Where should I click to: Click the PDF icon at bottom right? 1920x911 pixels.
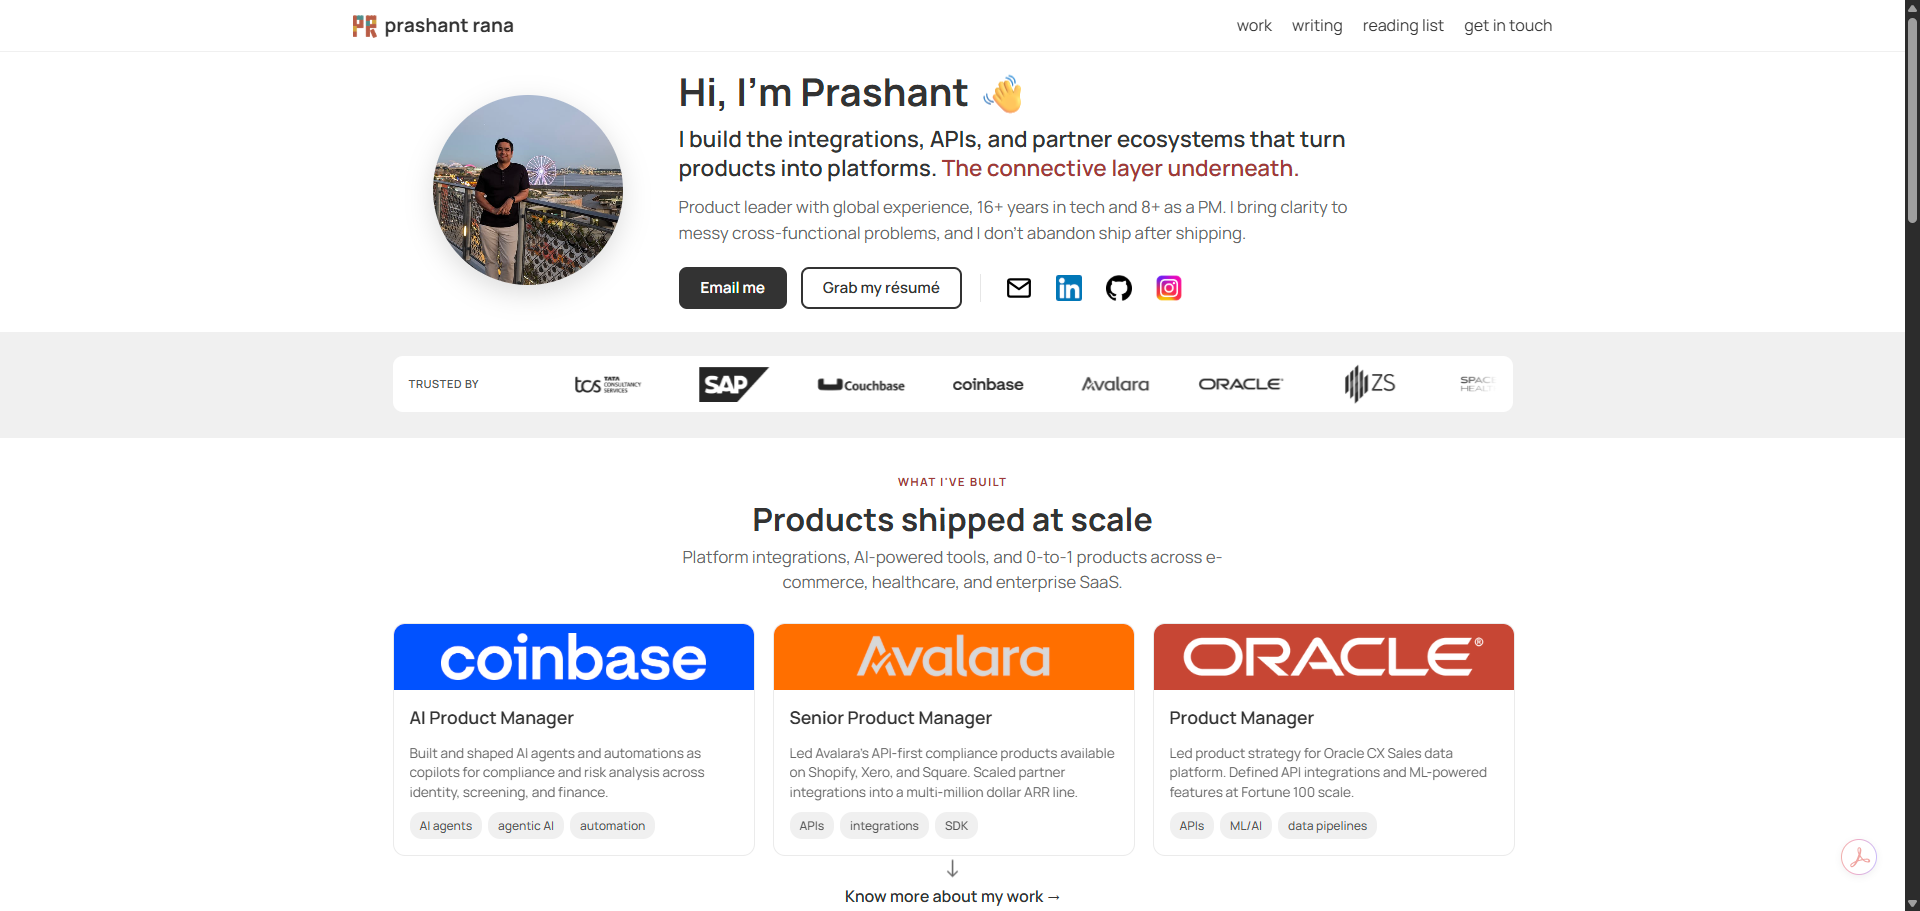(1858, 857)
